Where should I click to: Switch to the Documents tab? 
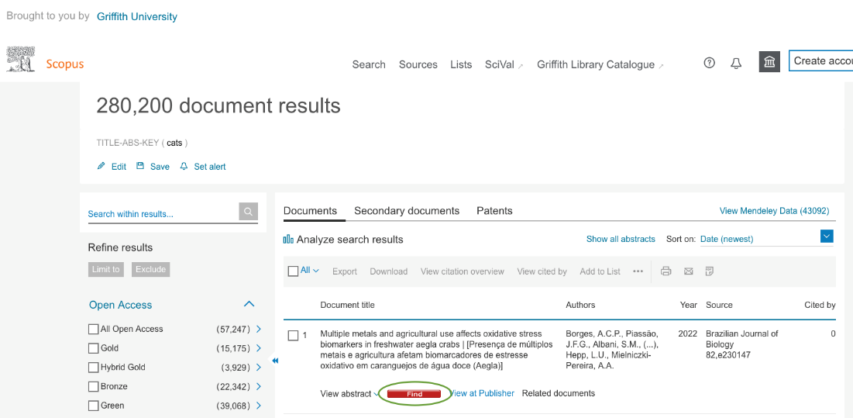[x=310, y=211]
